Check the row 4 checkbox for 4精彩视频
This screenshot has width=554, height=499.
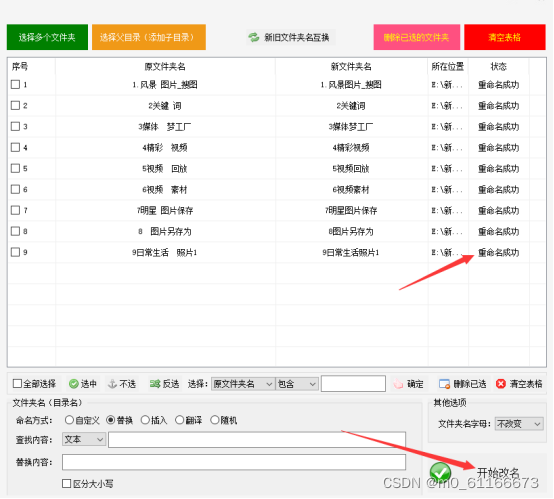point(15,147)
